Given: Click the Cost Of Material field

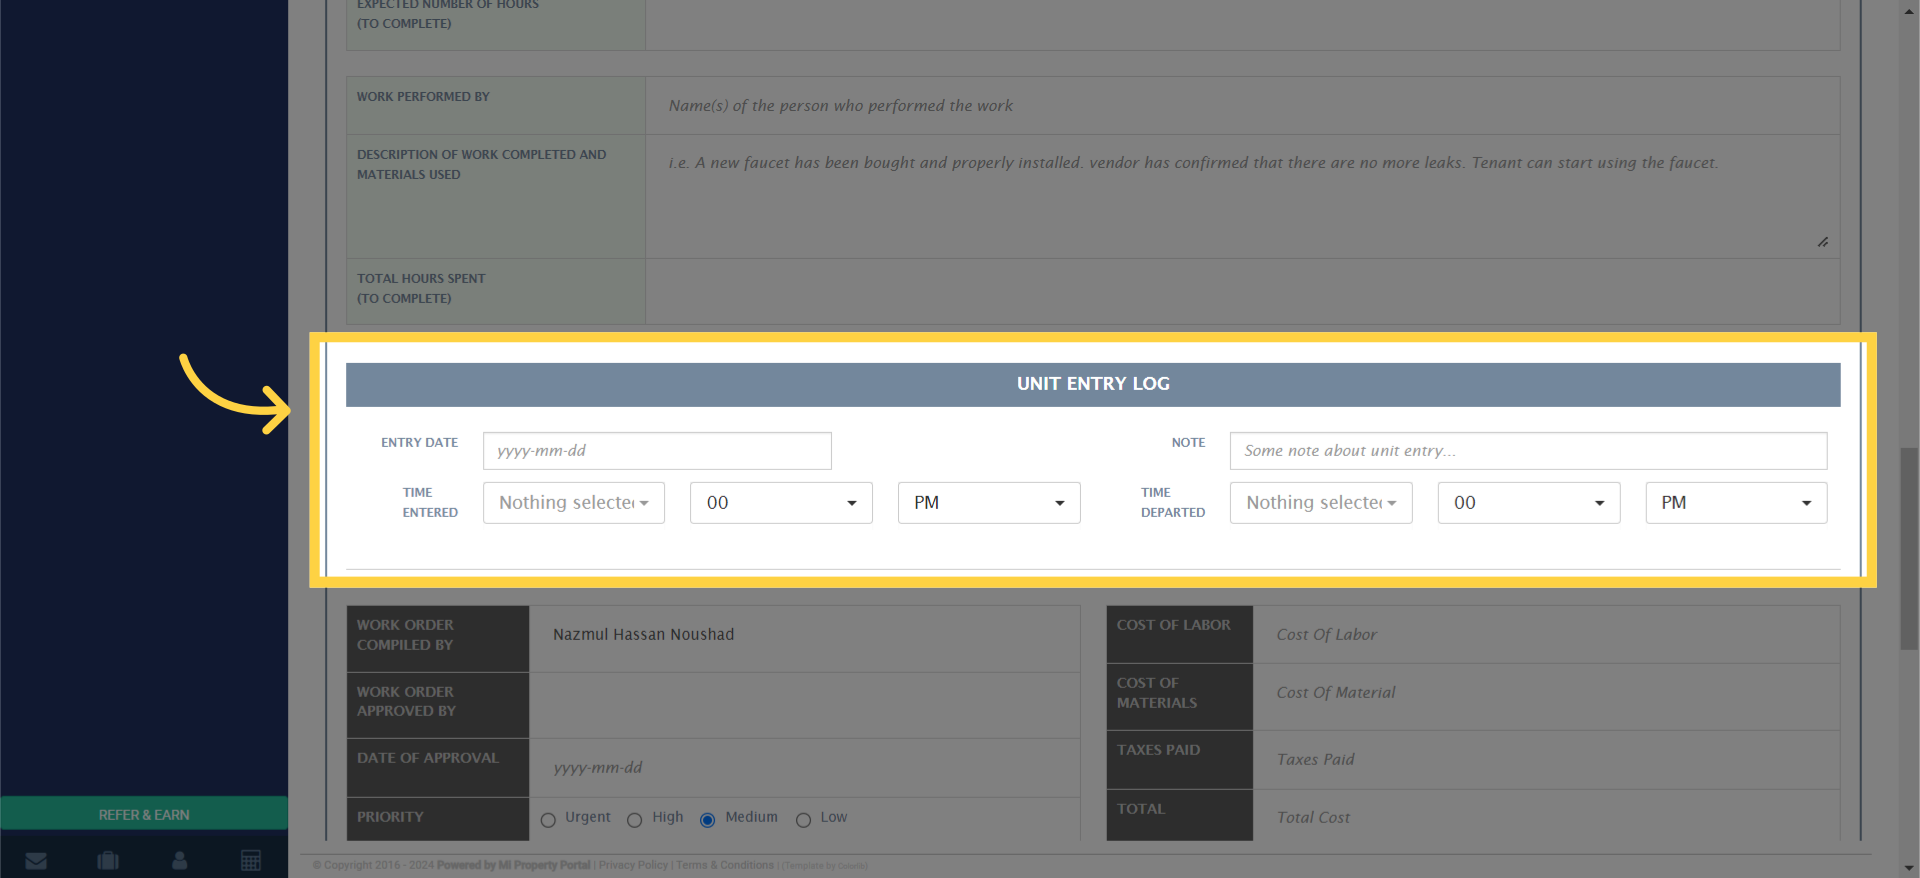Looking at the screenshot, I should tap(1546, 697).
